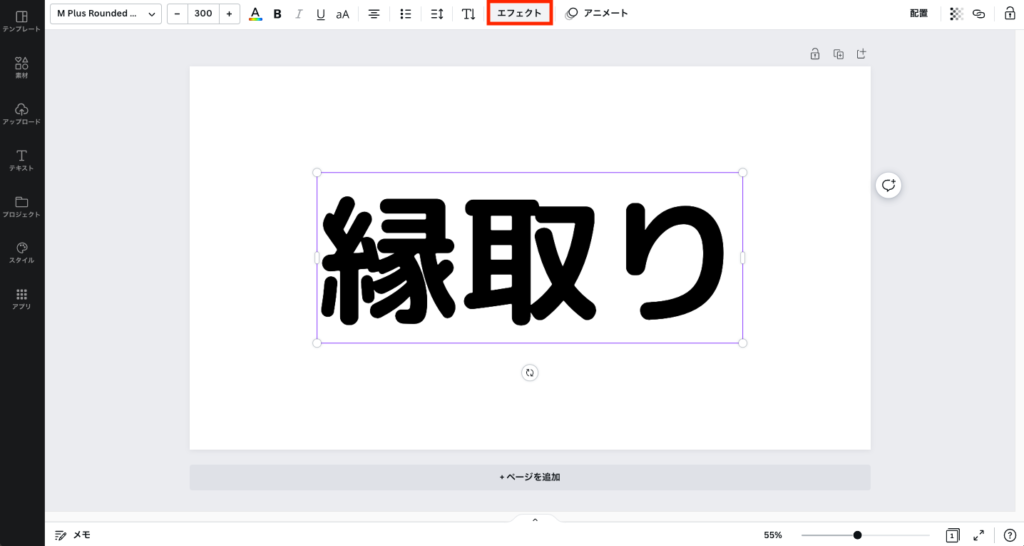Open the text color picker
Image resolution: width=1024 pixels, height=546 pixels.
pyautogui.click(x=255, y=14)
